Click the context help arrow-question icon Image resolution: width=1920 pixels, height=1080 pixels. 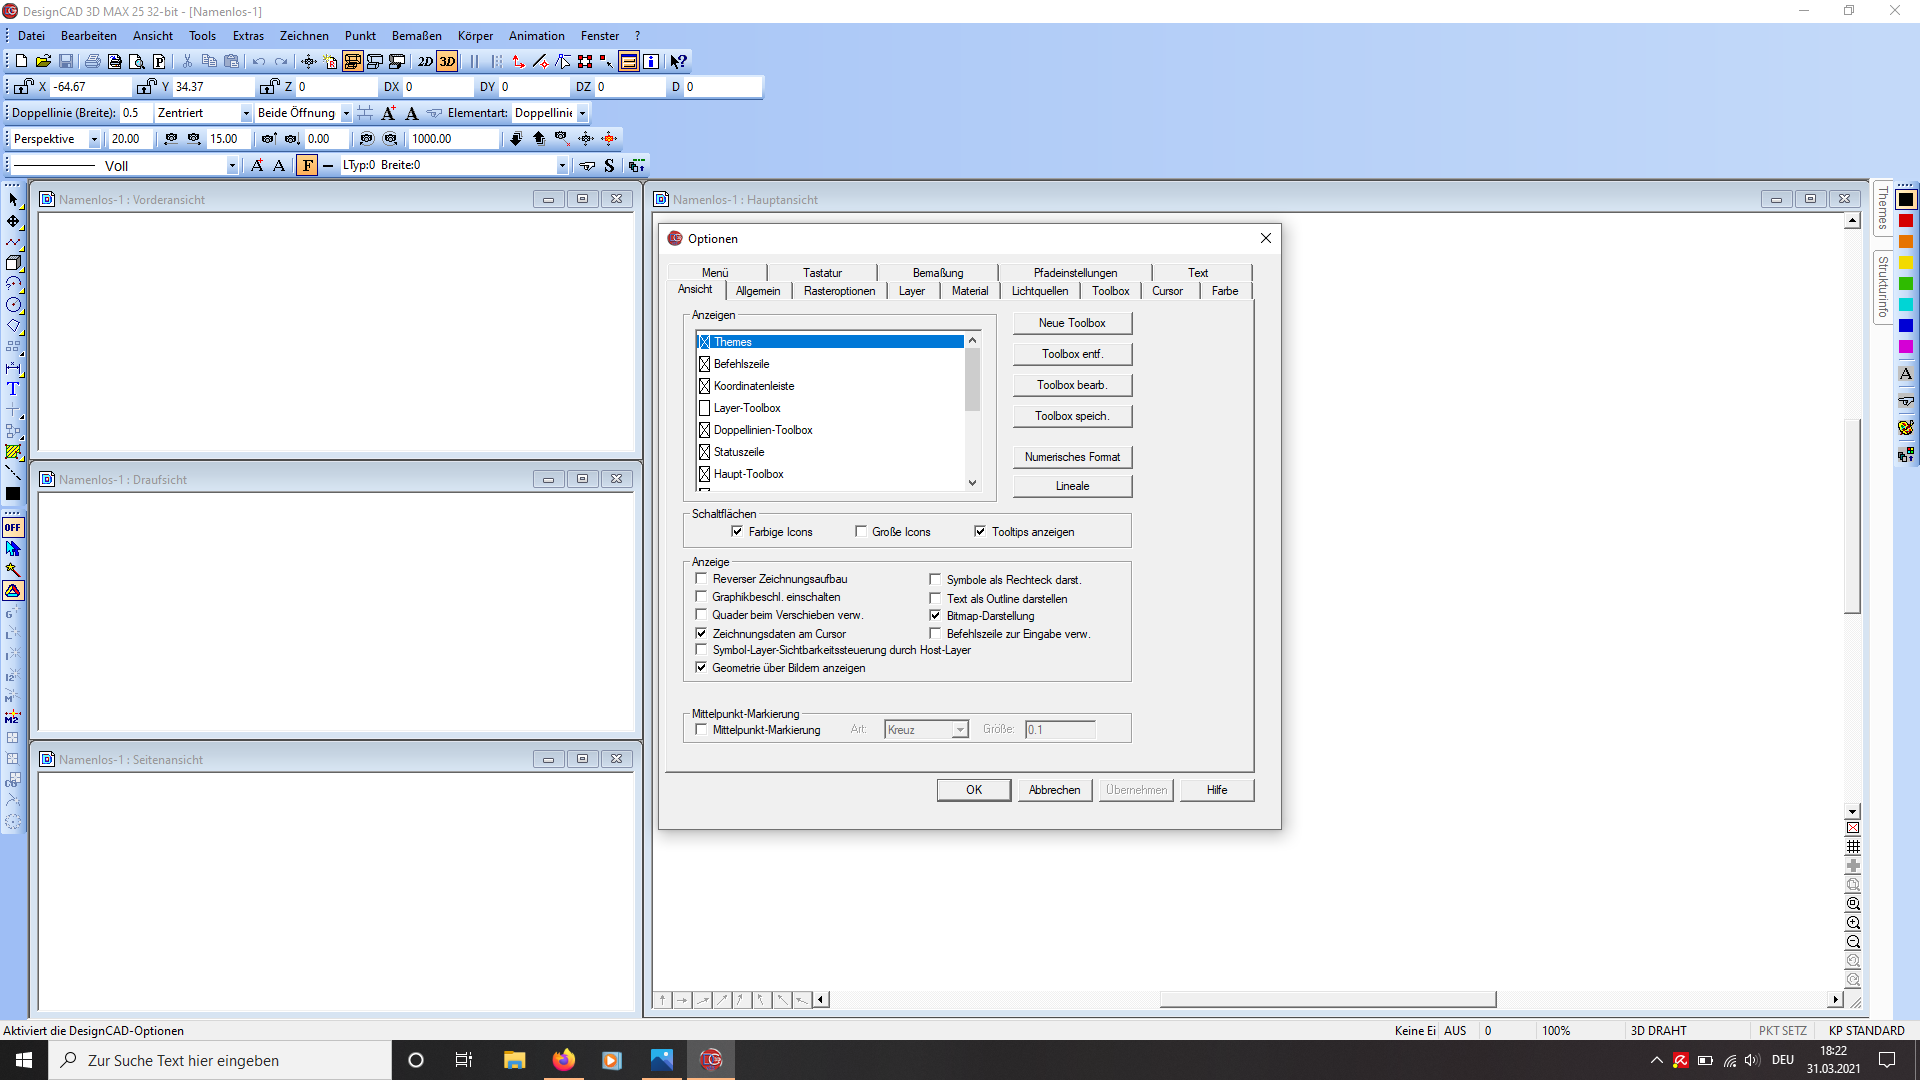tap(678, 61)
